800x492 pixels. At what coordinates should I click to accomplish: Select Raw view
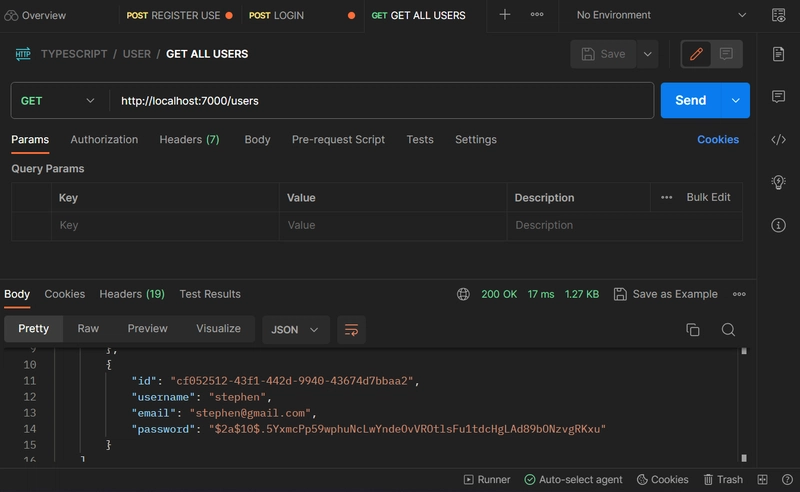tap(88, 329)
